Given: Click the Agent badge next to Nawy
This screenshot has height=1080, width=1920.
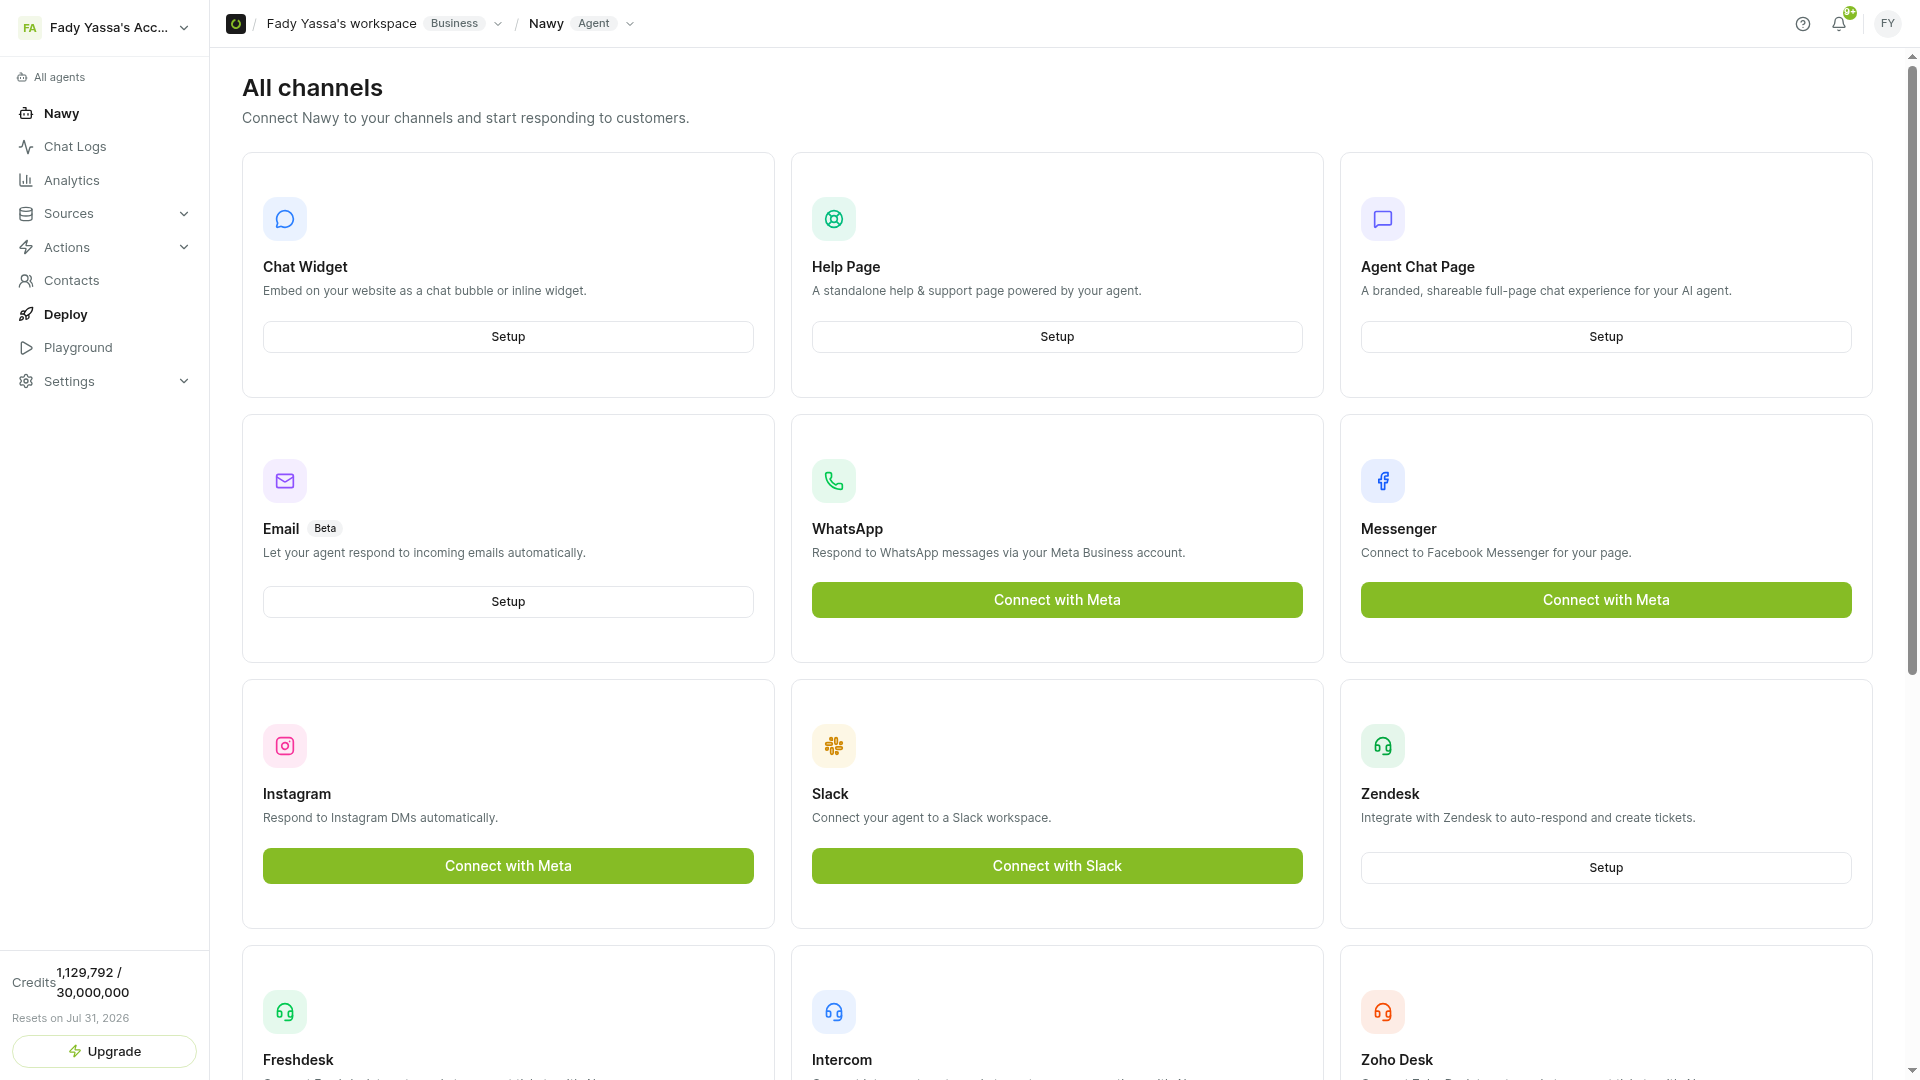Looking at the screenshot, I should (x=594, y=24).
